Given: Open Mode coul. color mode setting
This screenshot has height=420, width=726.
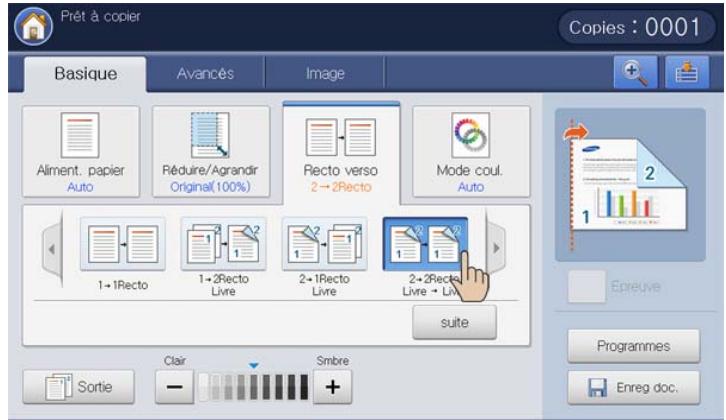Looking at the screenshot, I should coord(471,150).
